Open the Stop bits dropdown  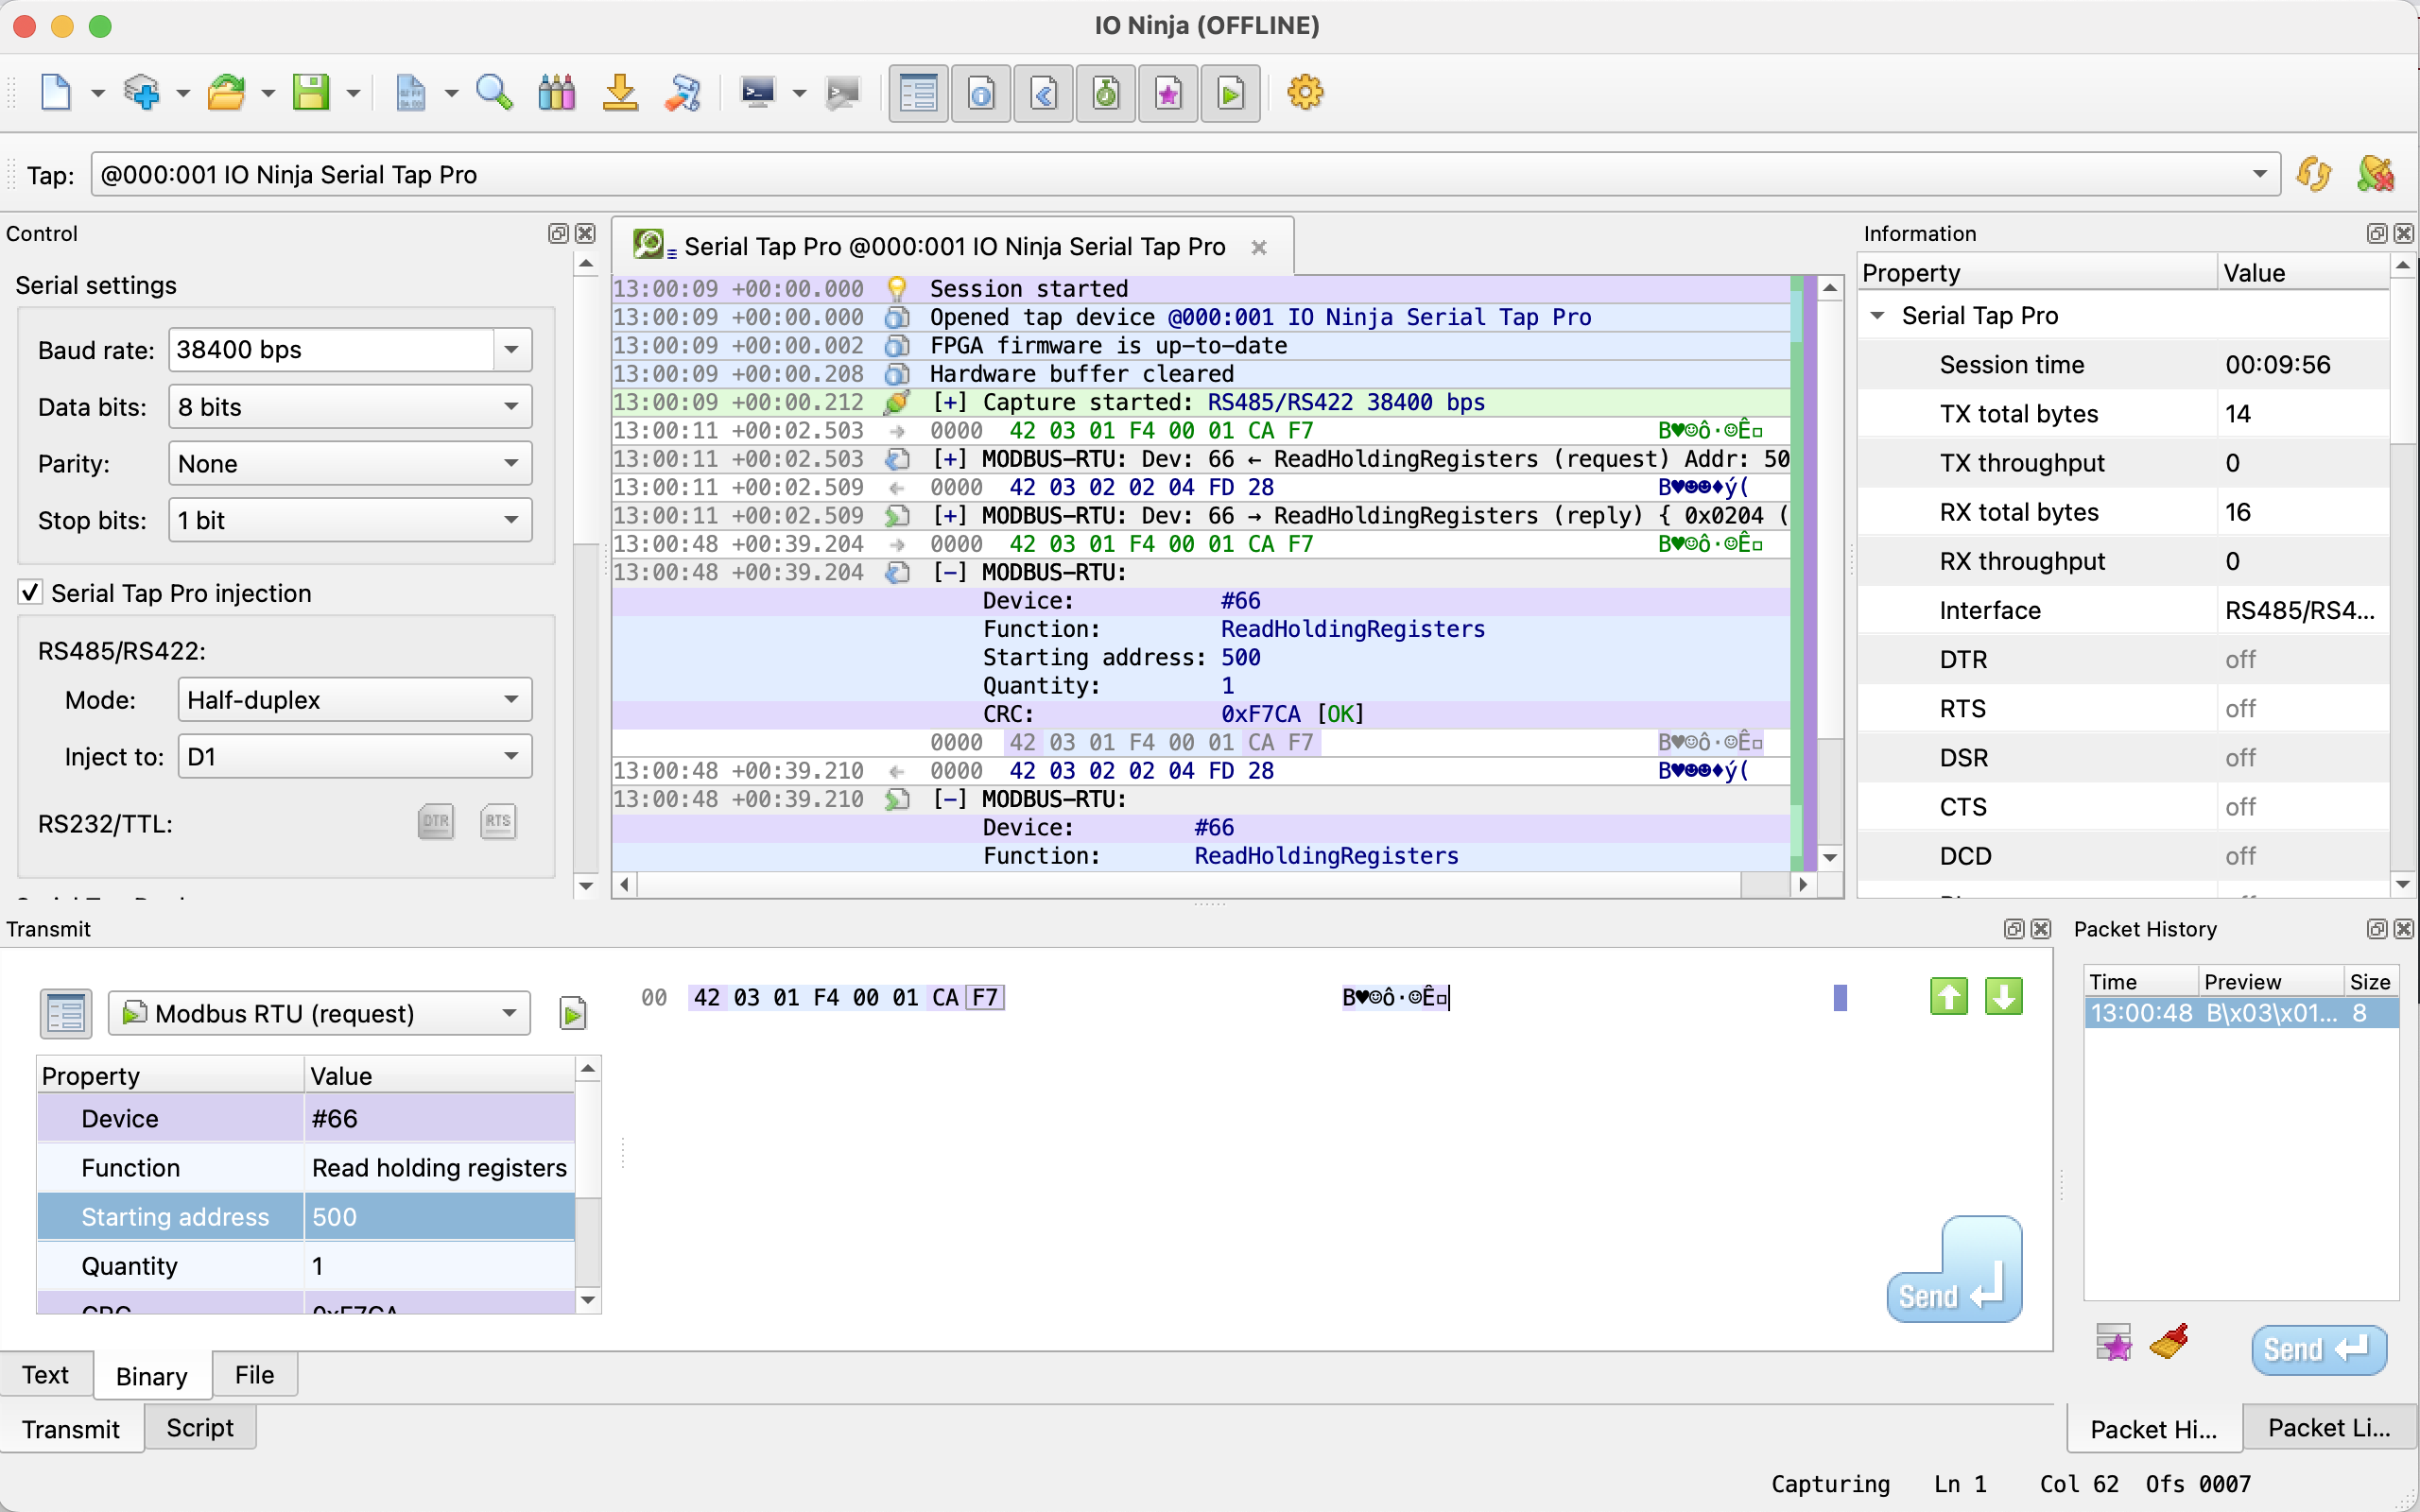350,520
